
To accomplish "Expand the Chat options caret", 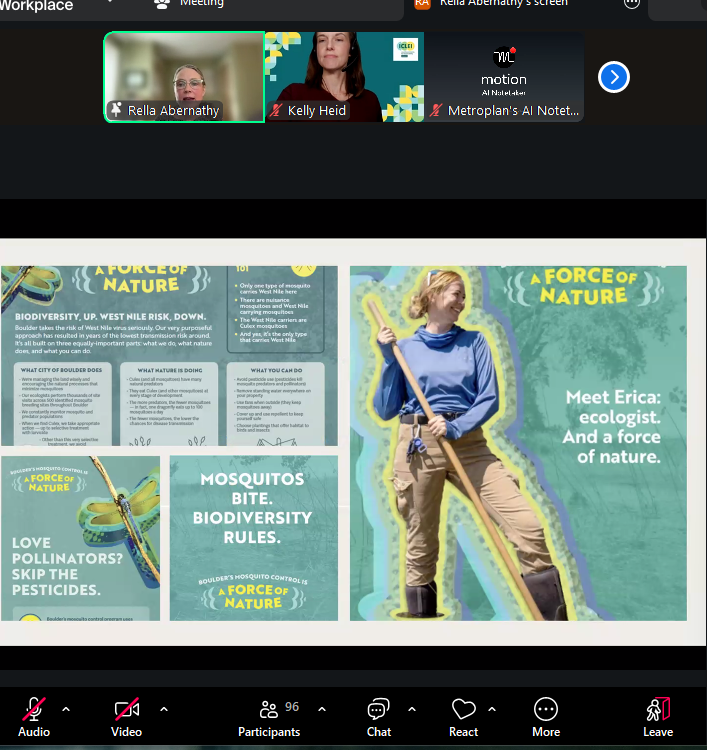I will (x=412, y=709).
